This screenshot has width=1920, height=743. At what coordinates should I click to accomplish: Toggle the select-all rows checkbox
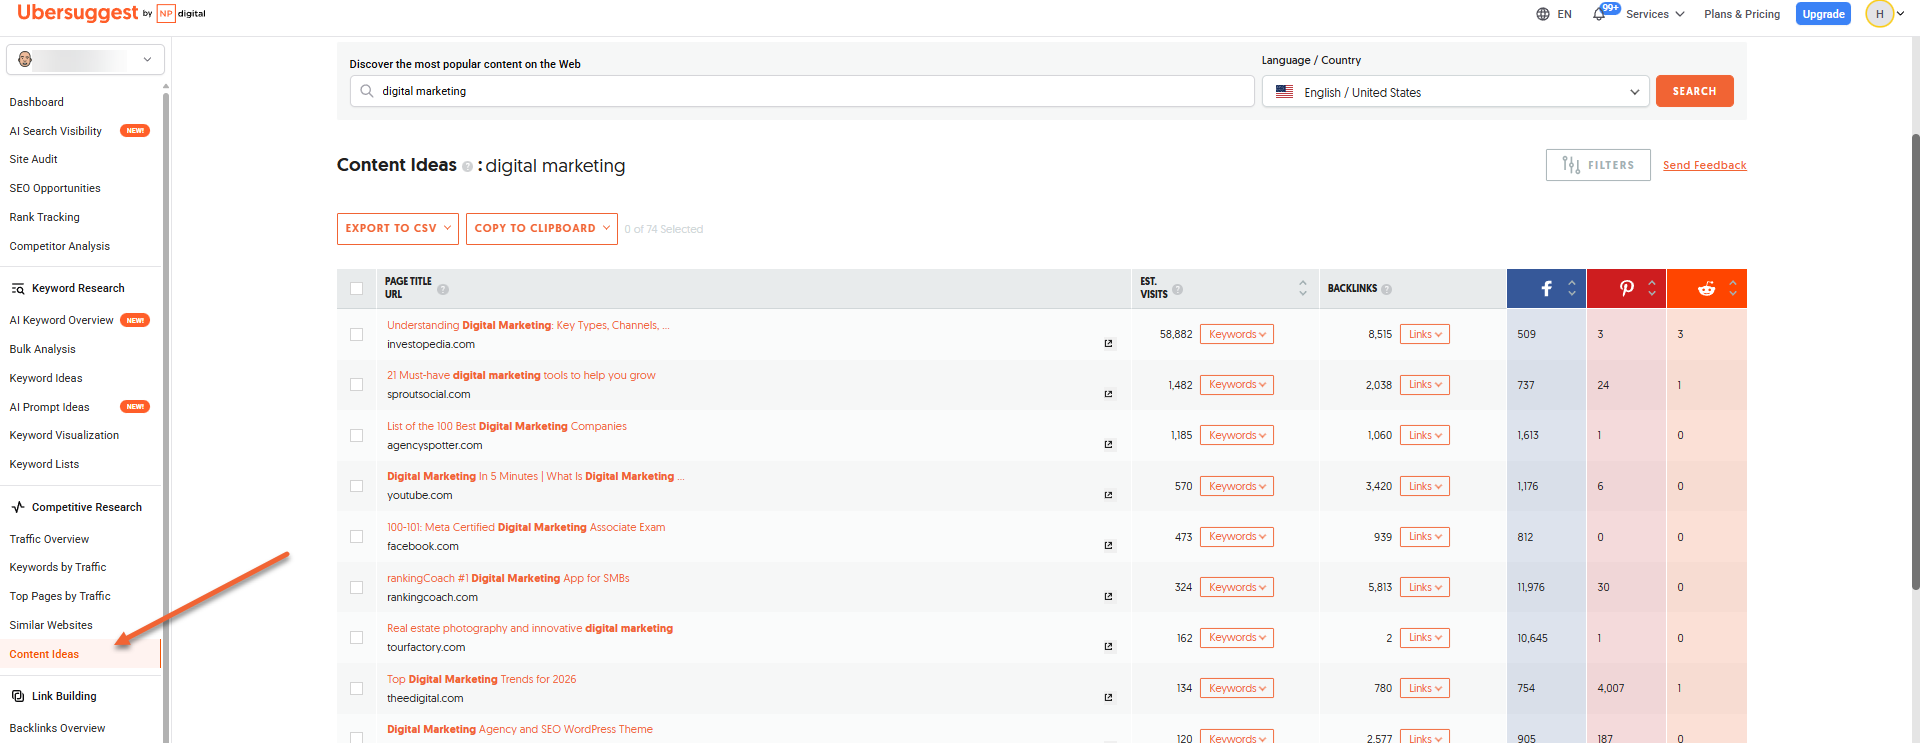(x=357, y=289)
